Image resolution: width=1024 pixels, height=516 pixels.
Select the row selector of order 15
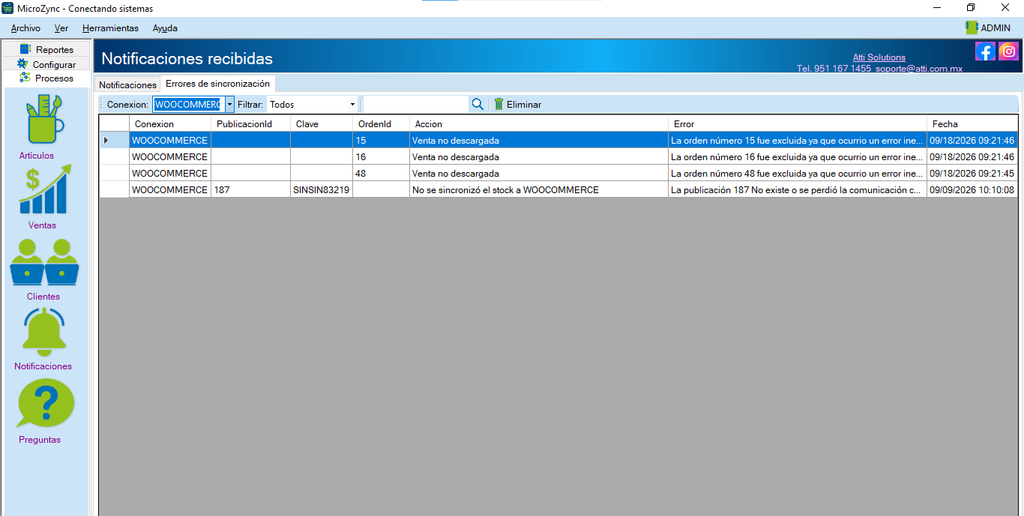click(114, 140)
